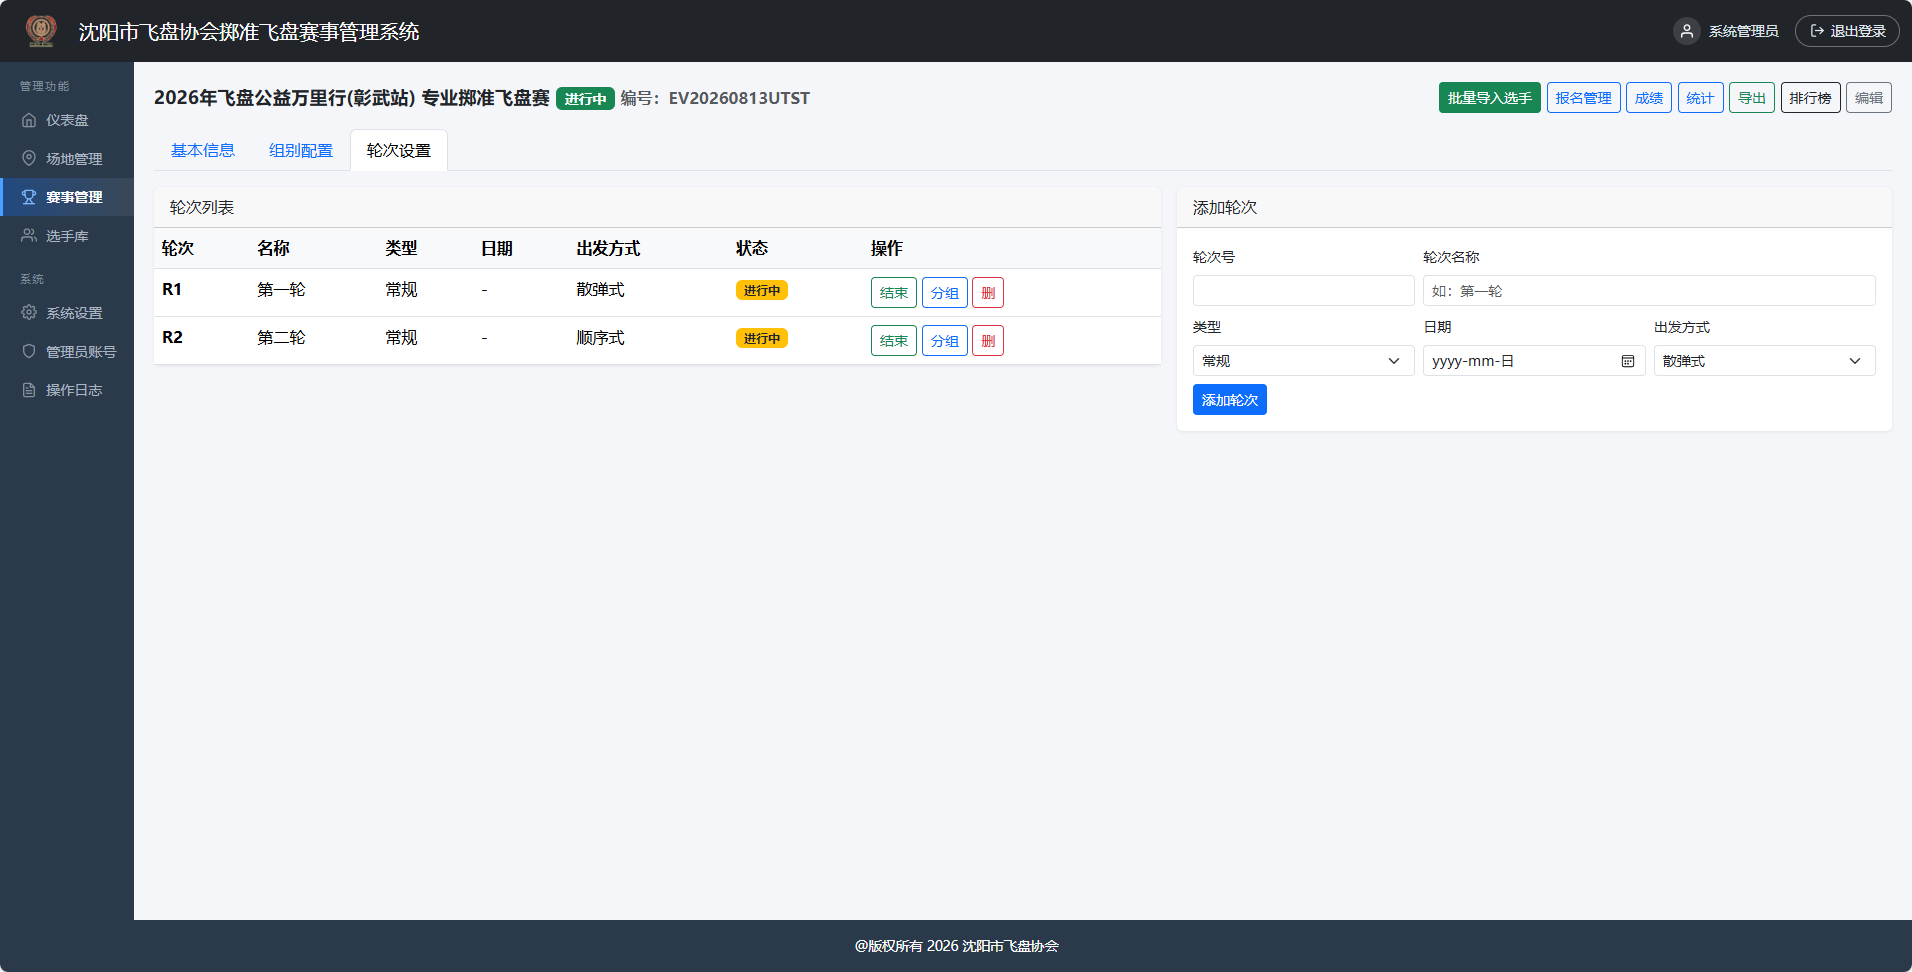Click the 编辑 button
1912x972 pixels.
[1869, 98]
